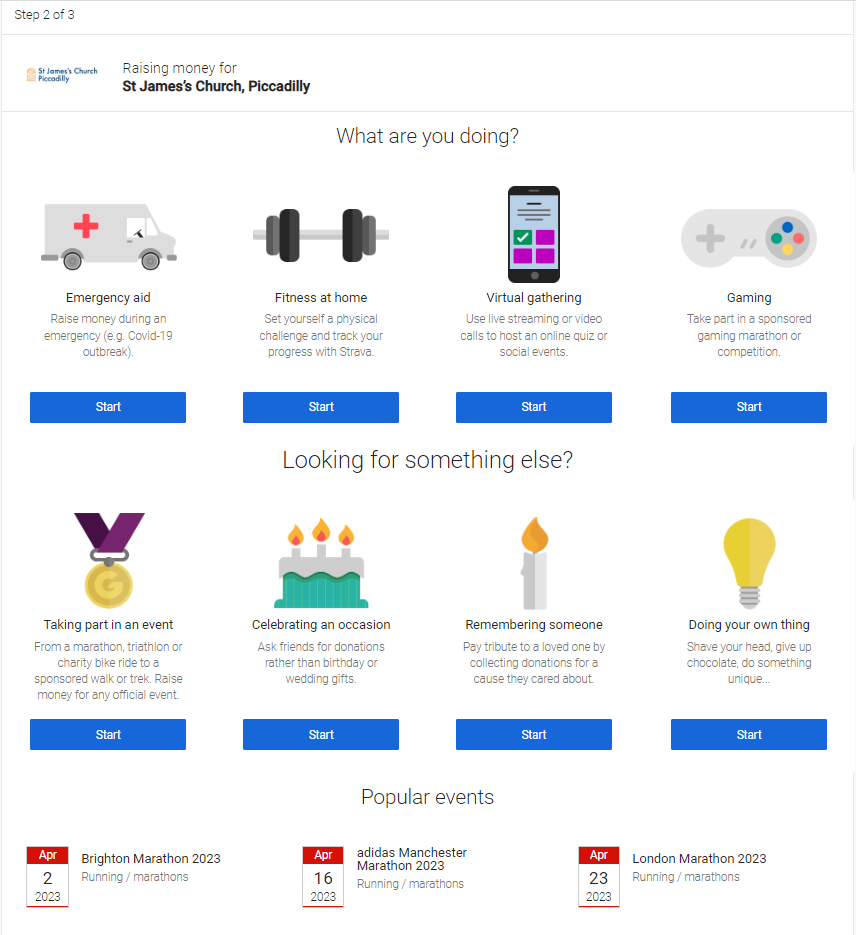Start a Virtual gathering fundraiser
856x935 pixels.
(534, 407)
